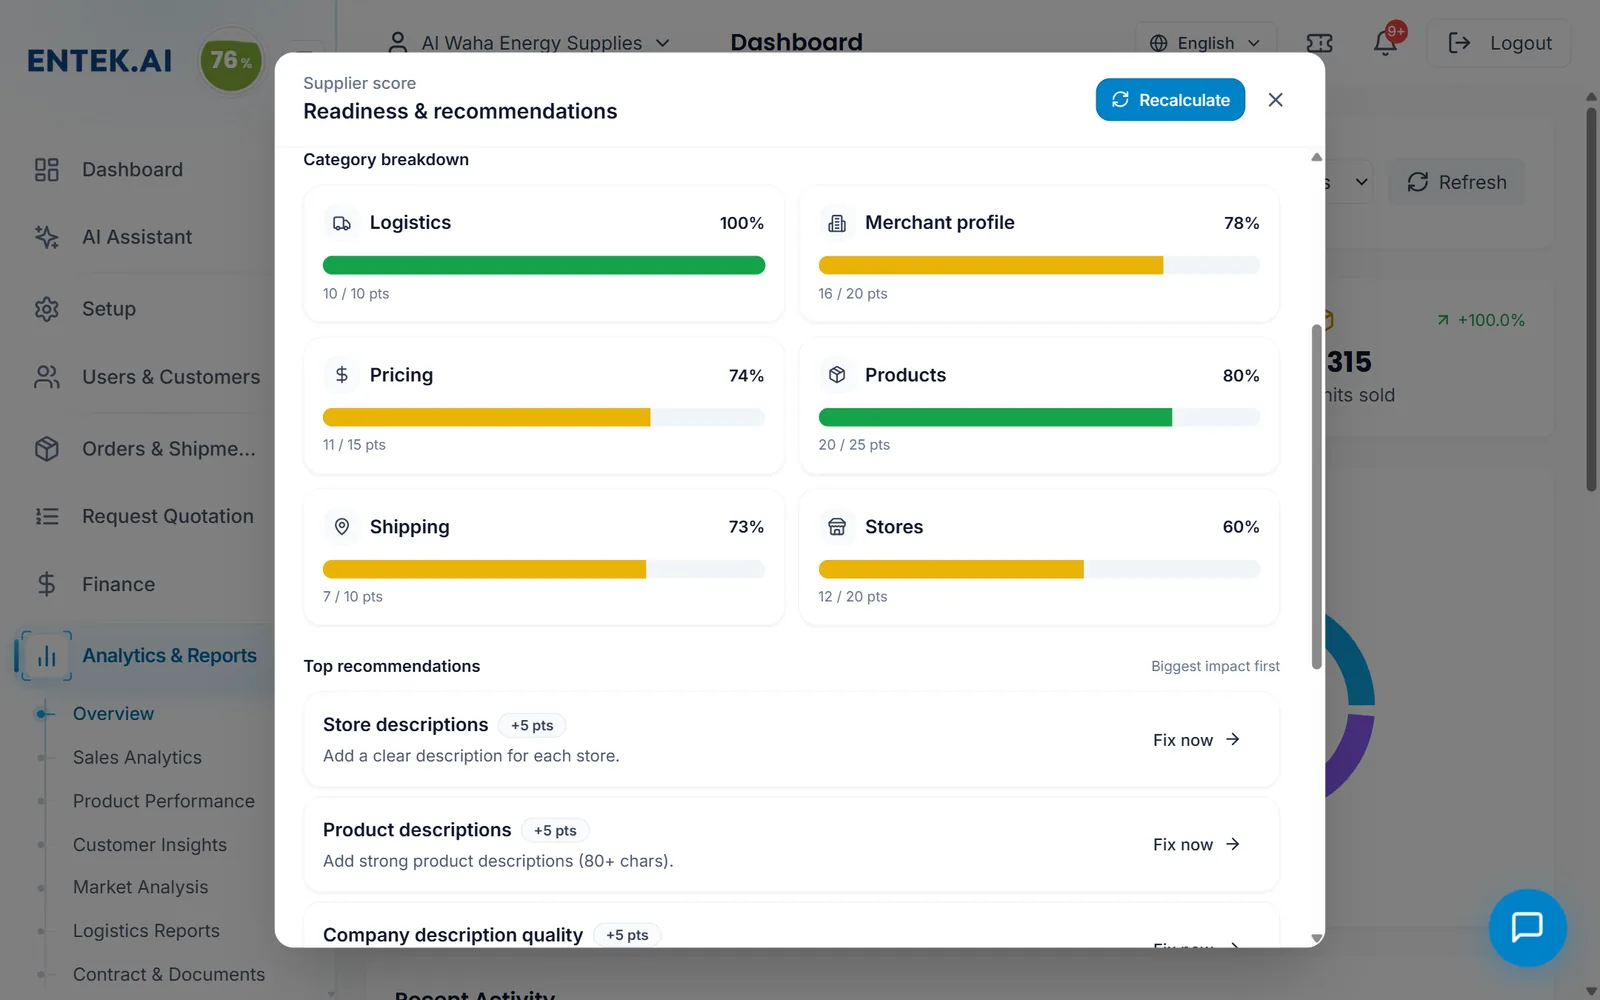Click the Shipping 7 / 10 pts text
Screen dimensions: 1600x1000
coord(353,597)
